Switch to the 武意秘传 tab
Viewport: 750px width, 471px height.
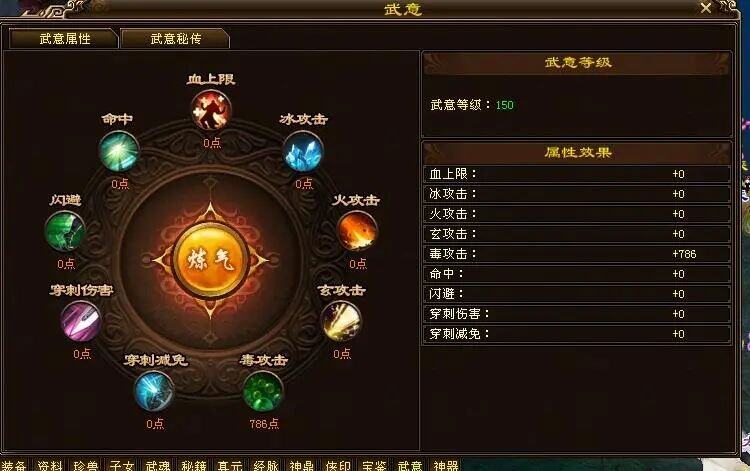[175, 39]
